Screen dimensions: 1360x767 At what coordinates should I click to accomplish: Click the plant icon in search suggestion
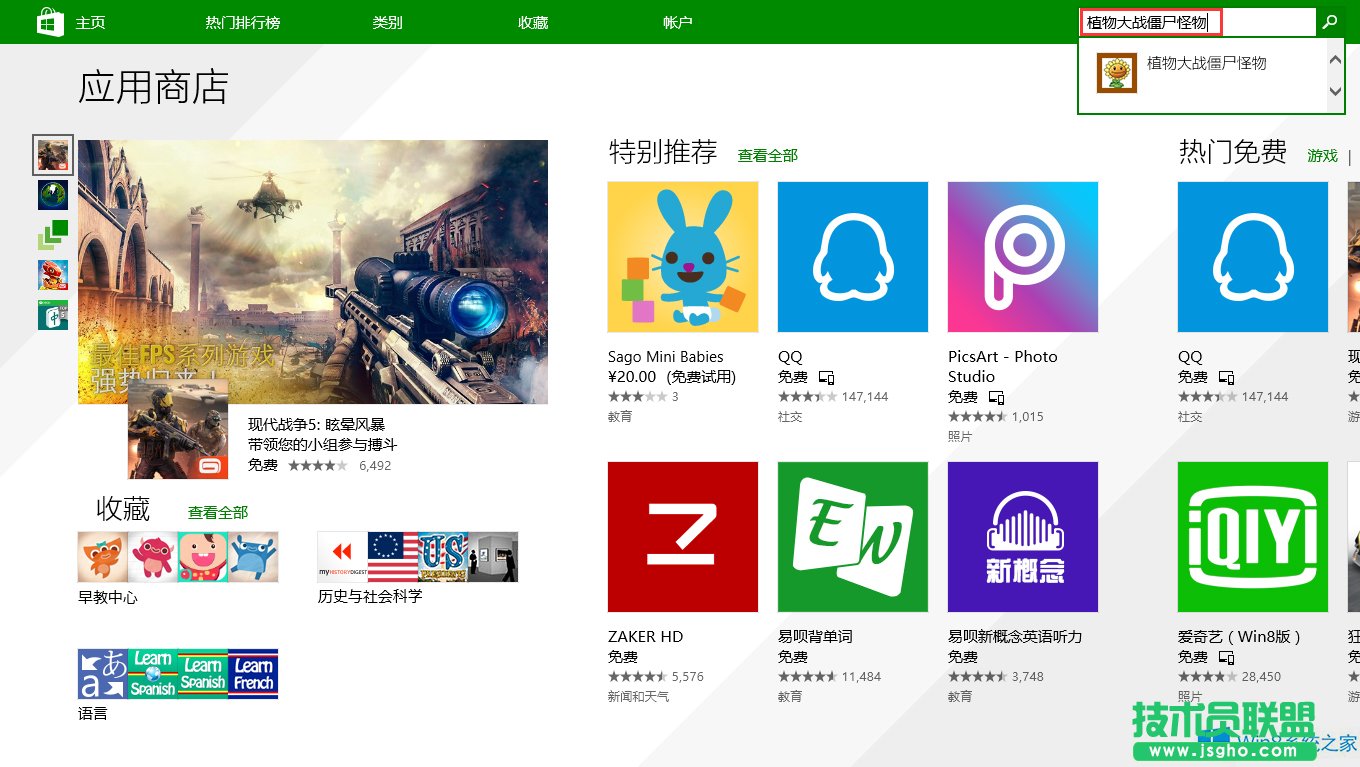1116,73
